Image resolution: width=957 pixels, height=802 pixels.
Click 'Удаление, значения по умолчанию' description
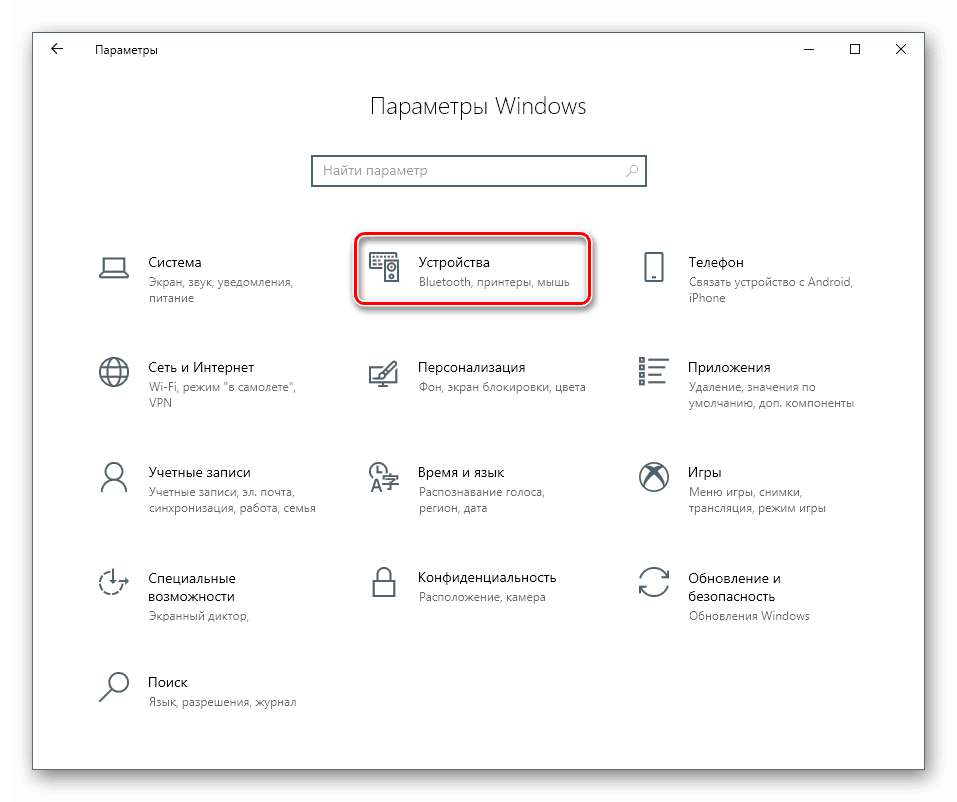771,395
